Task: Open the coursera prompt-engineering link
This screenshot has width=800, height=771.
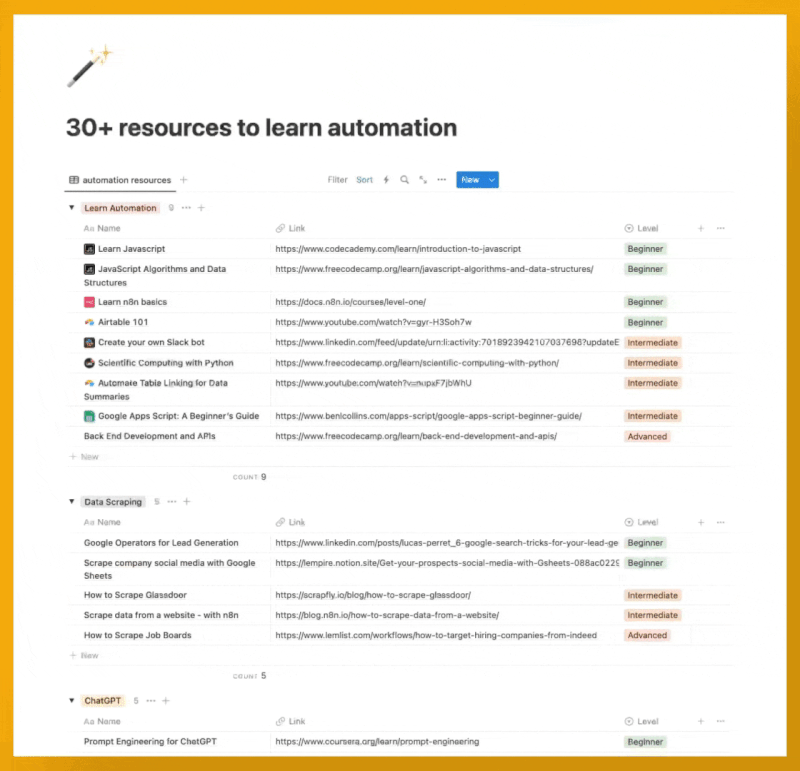Action: 377,741
